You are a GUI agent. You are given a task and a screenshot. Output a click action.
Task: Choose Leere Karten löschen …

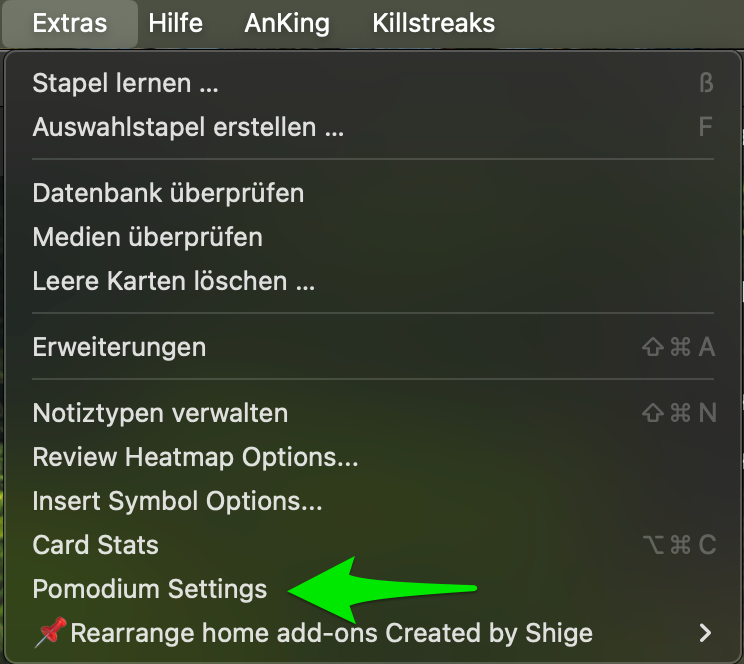174,281
